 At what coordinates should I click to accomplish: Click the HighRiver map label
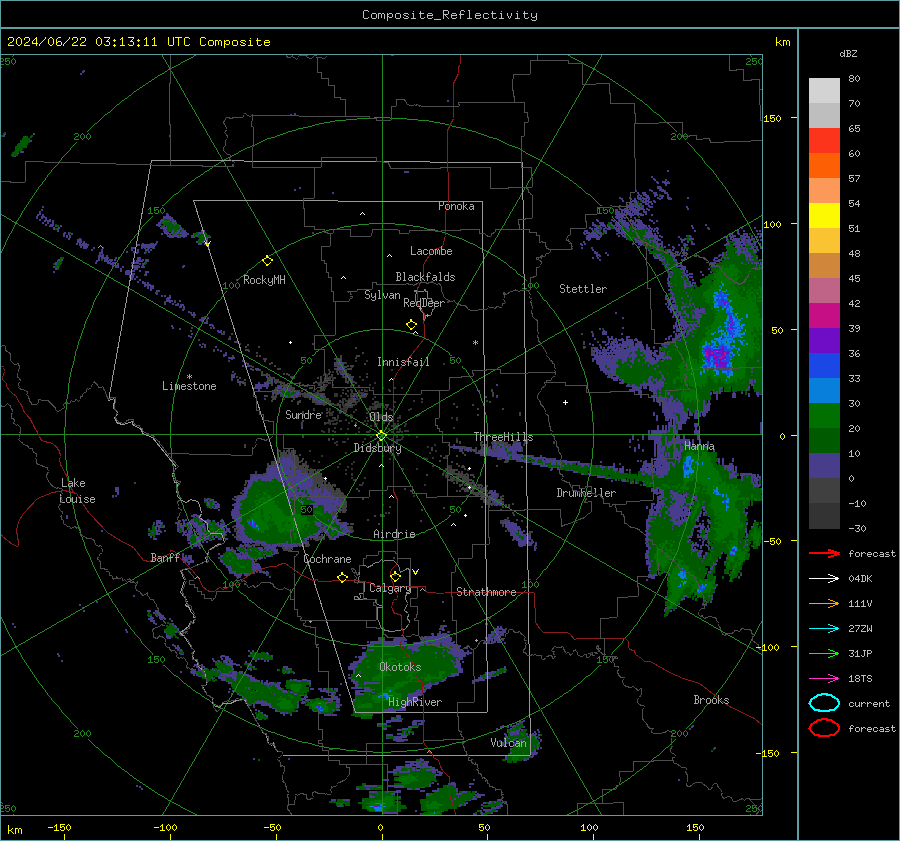click(415, 702)
